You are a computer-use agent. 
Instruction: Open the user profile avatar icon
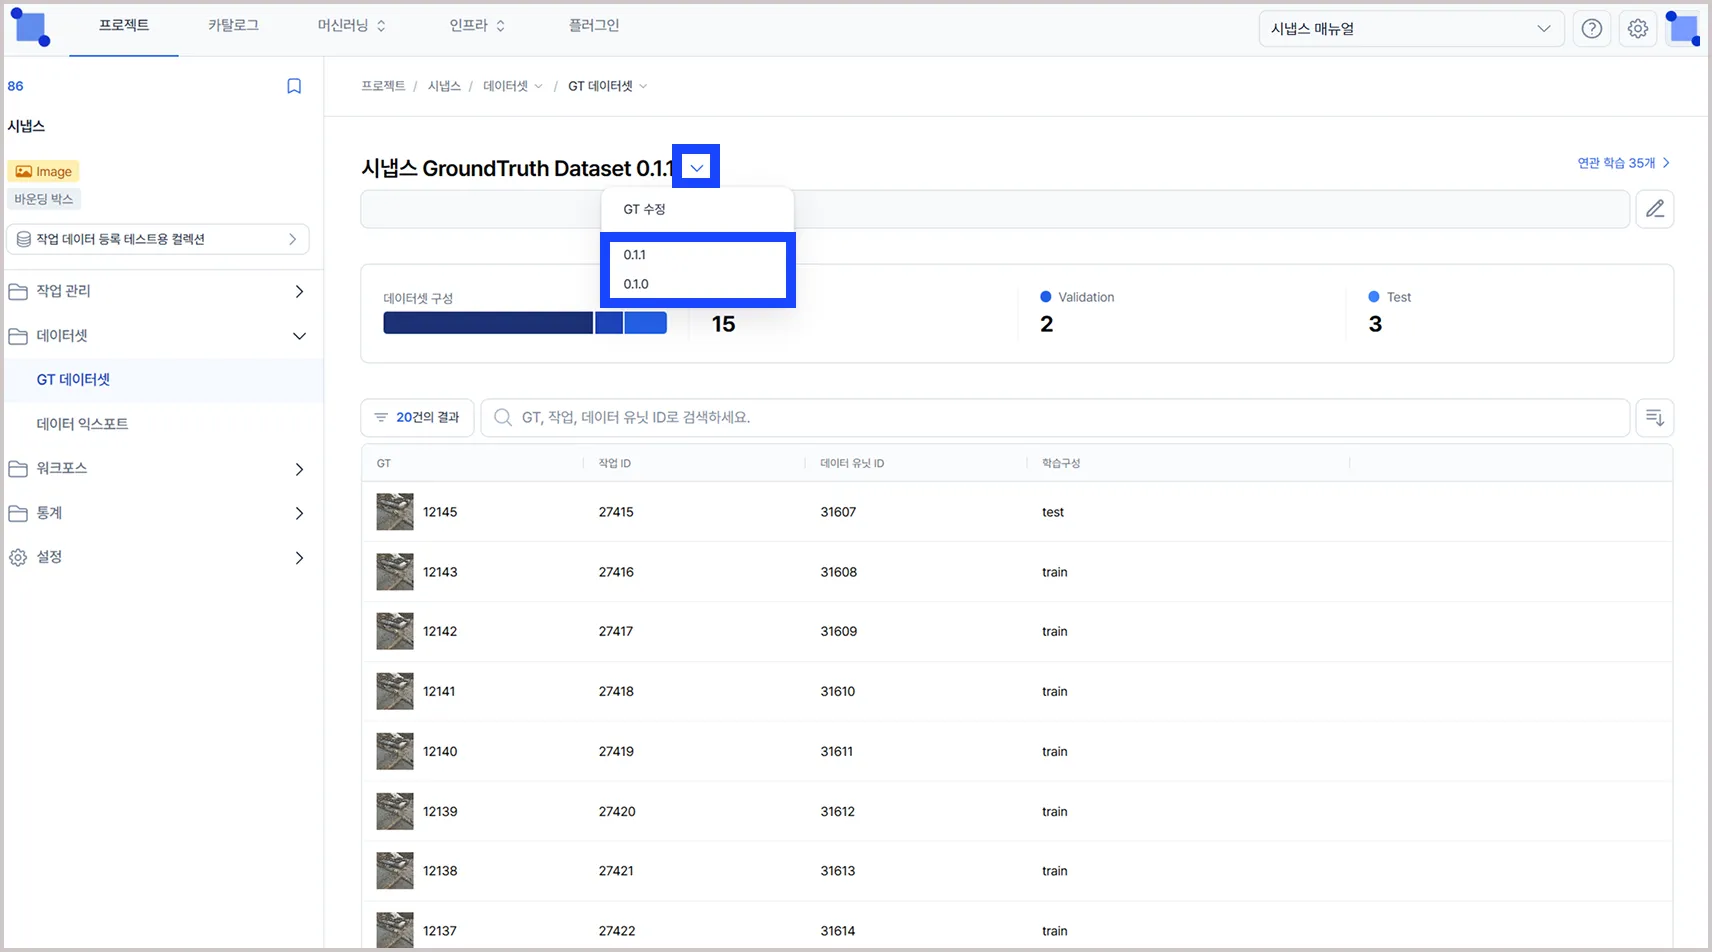pos(1682,28)
